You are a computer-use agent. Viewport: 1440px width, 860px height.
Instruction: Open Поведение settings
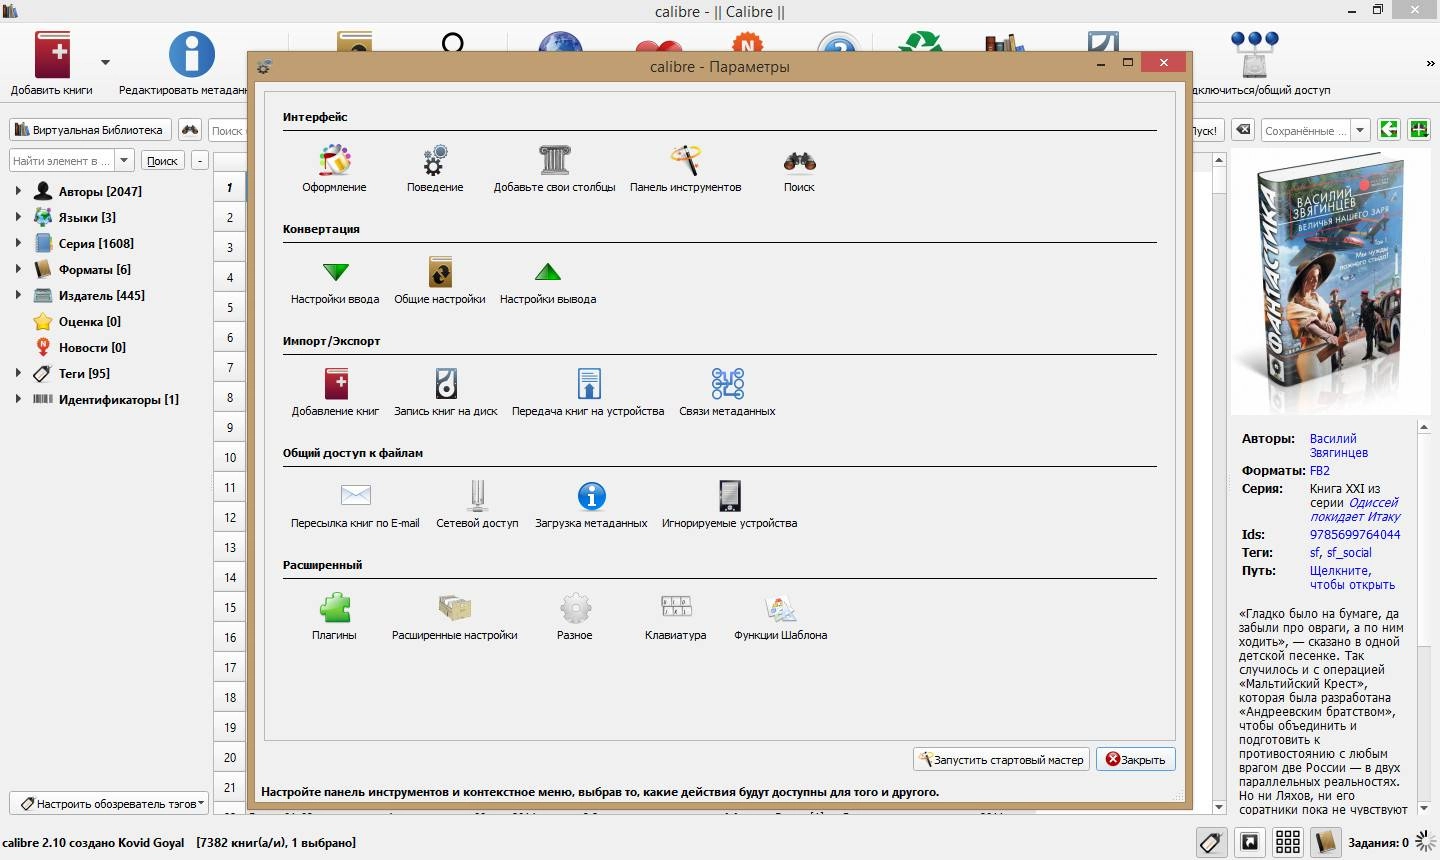435,169
